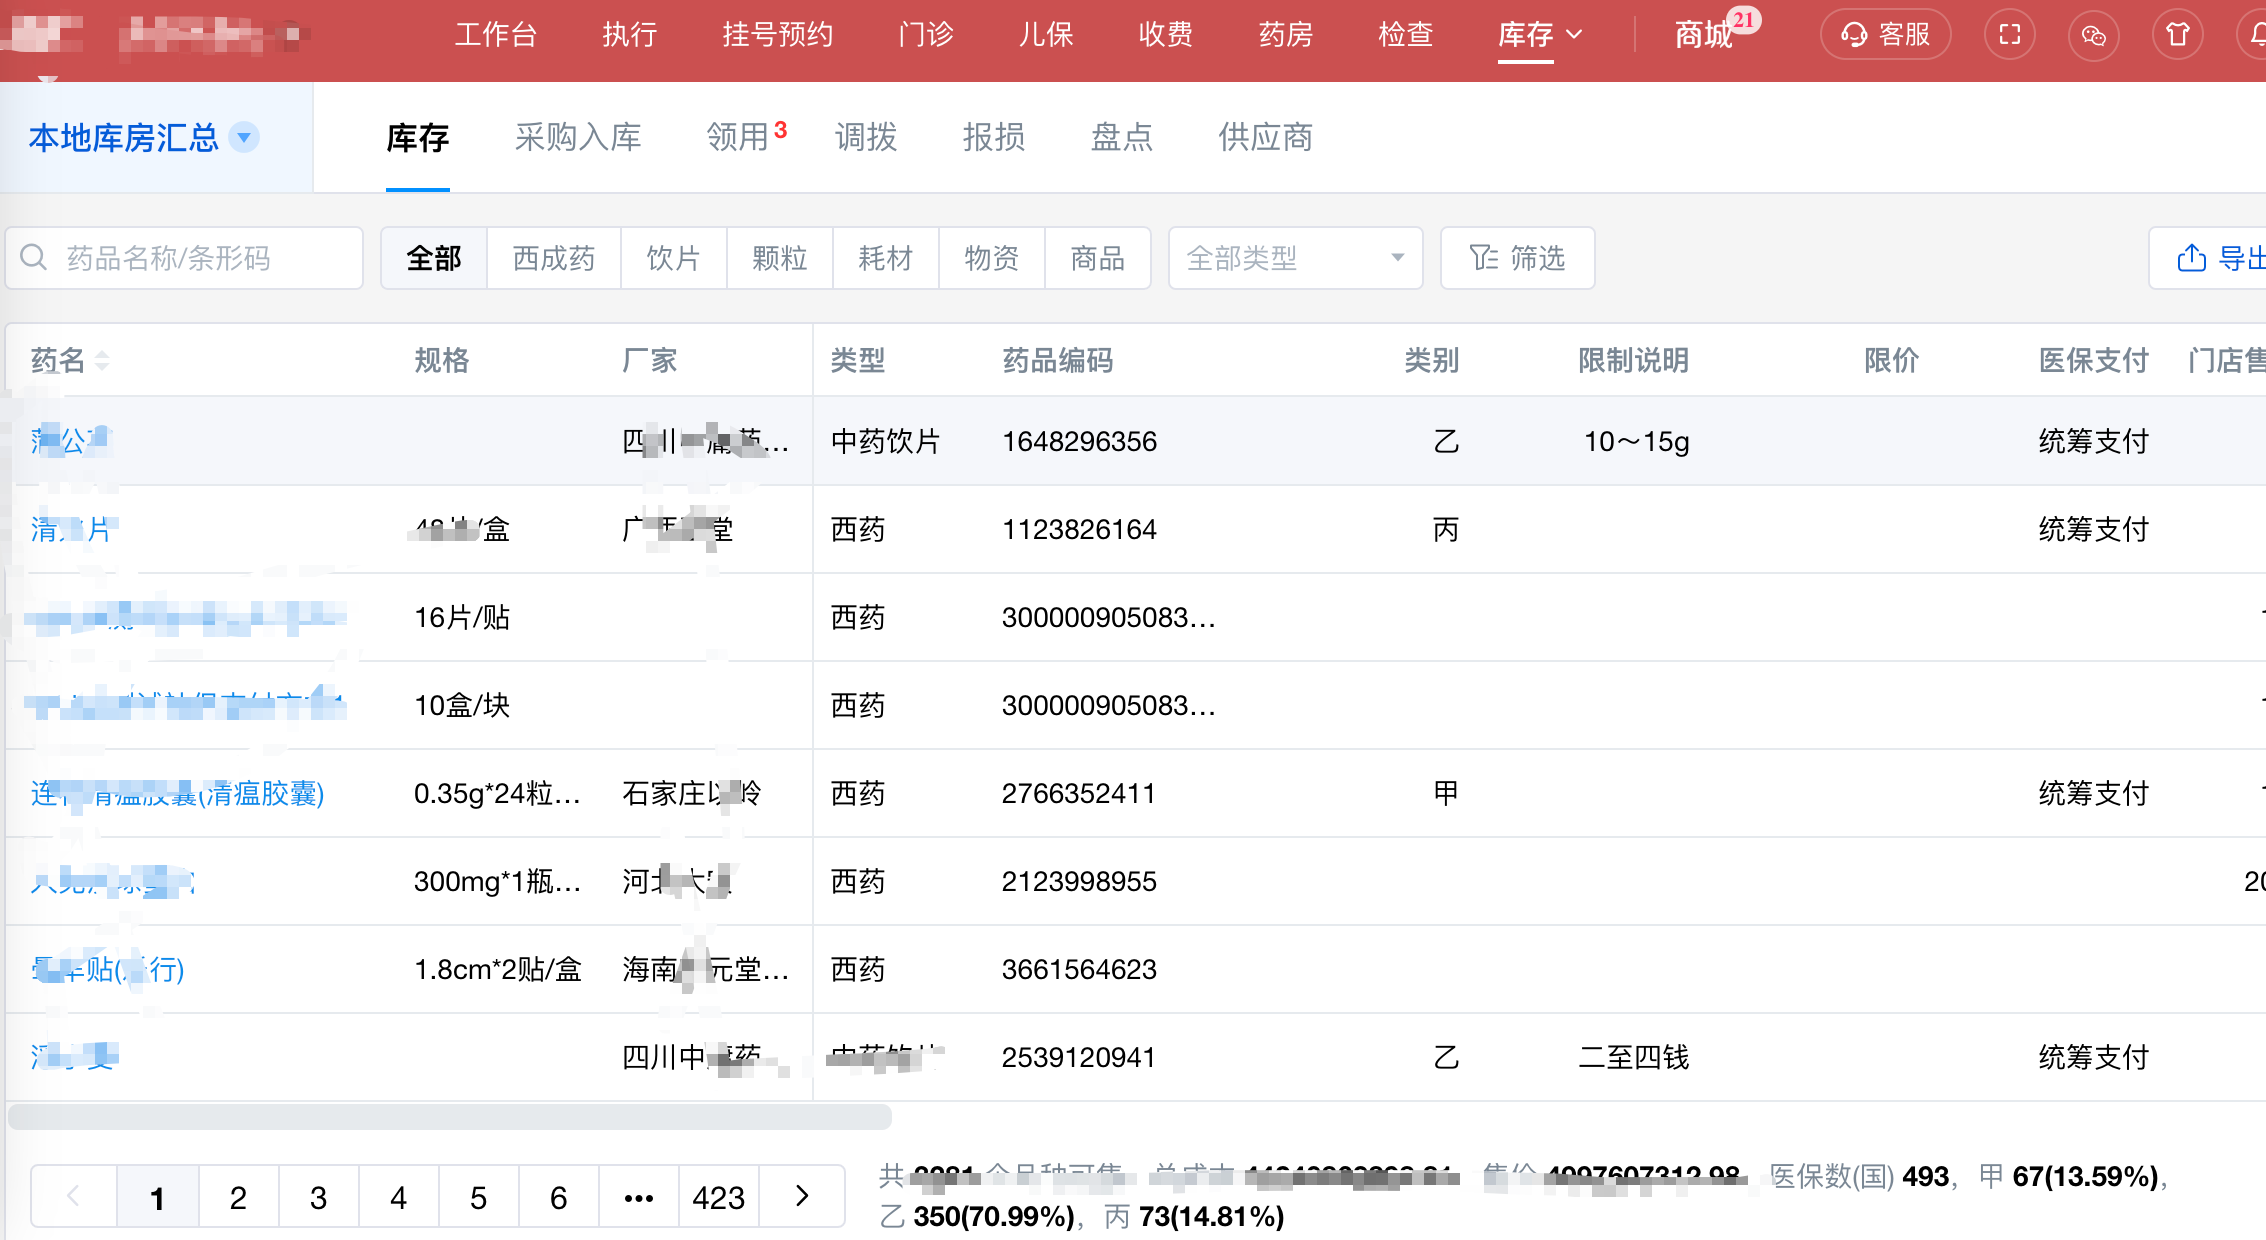Switch to the 供应商 tab
The width and height of the screenshot is (2266, 1240).
tap(1265, 137)
